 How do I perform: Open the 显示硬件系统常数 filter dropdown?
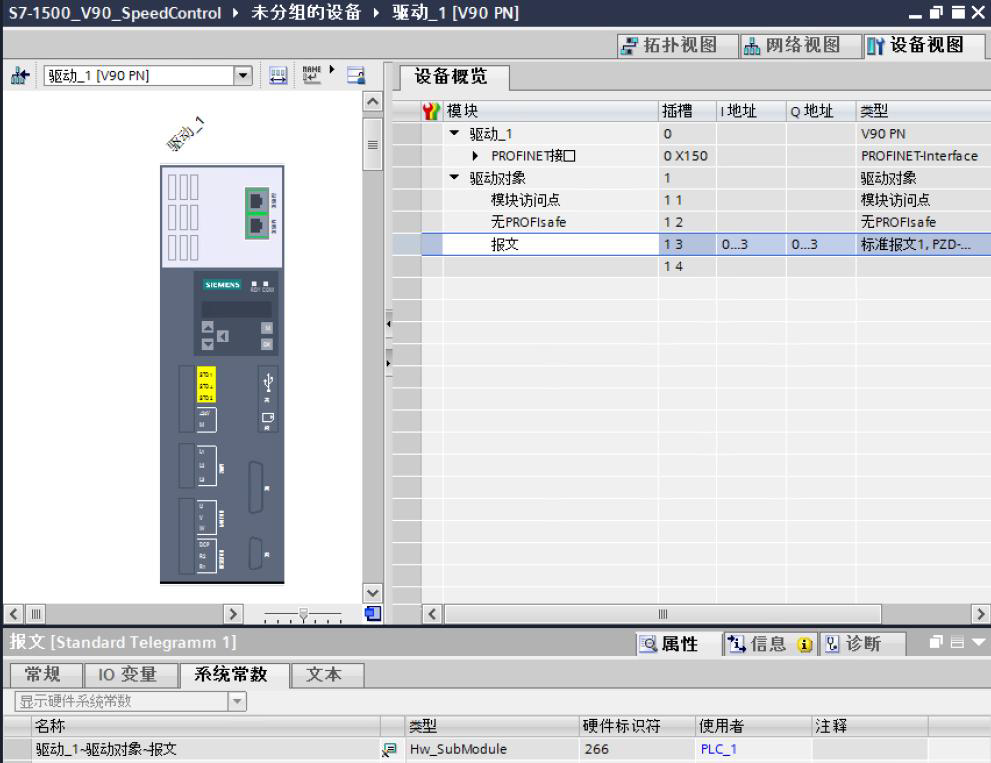237,701
